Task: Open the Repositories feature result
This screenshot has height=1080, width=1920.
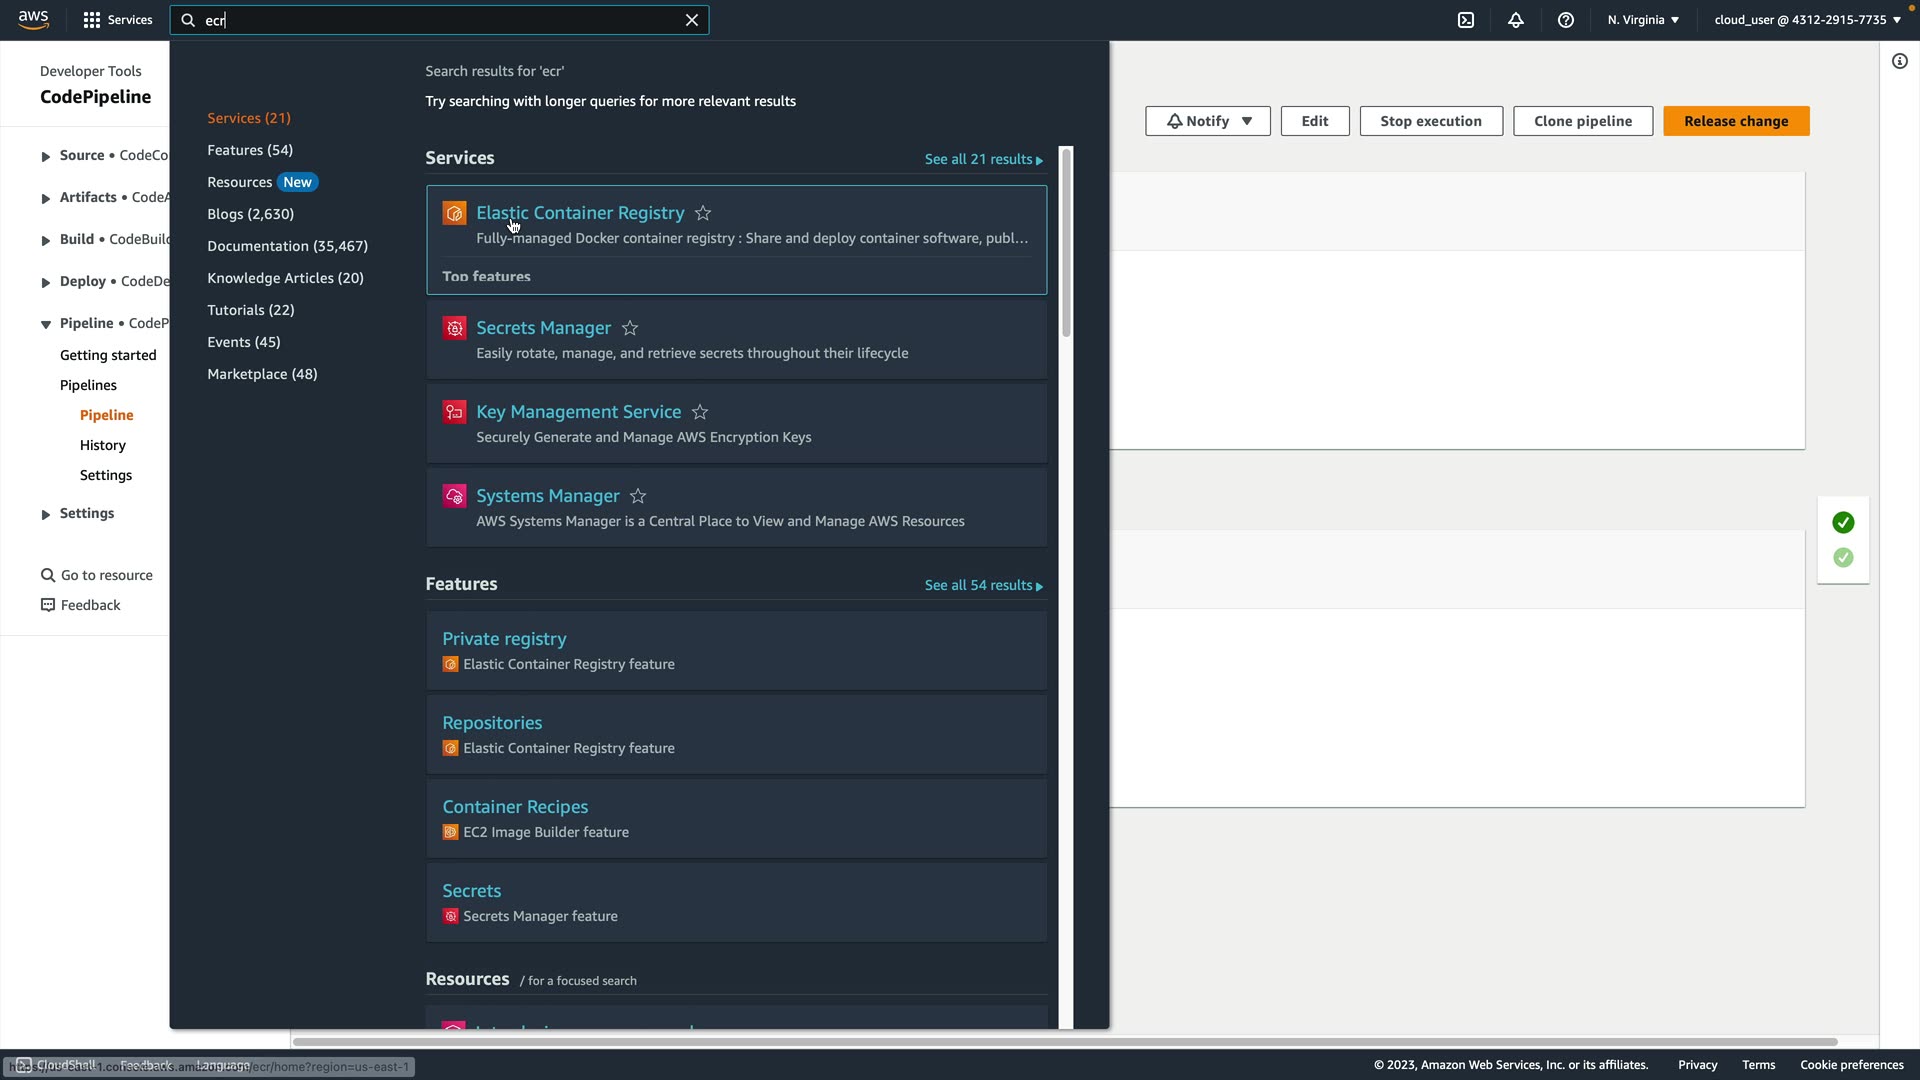Action: [x=492, y=722]
